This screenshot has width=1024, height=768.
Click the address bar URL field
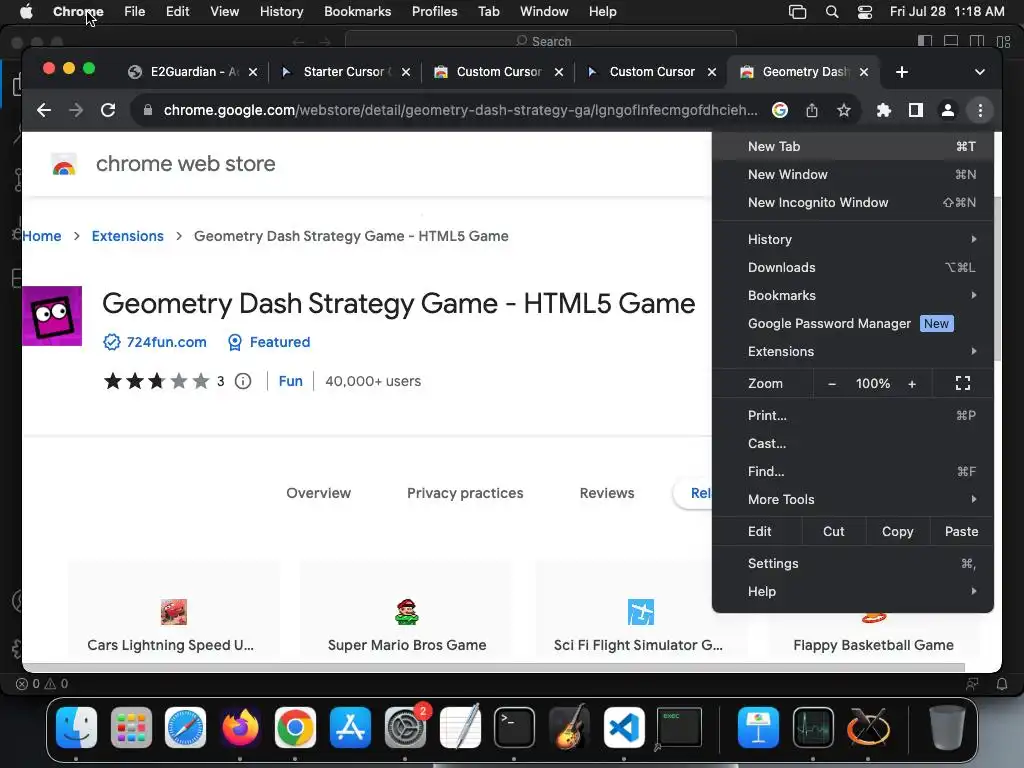460,110
